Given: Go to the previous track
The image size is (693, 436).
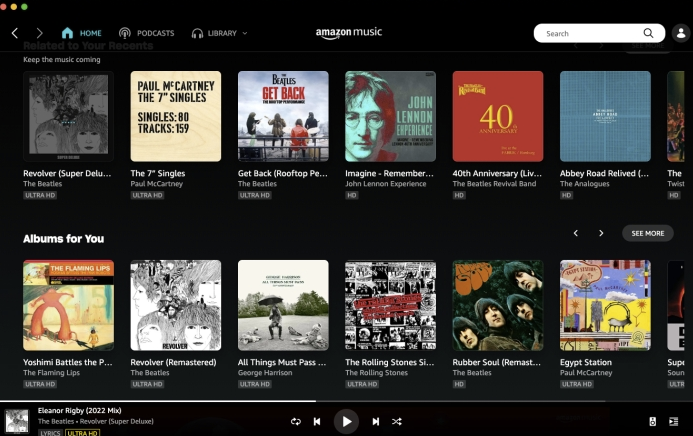Looking at the screenshot, I should pyautogui.click(x=317, y=421).
